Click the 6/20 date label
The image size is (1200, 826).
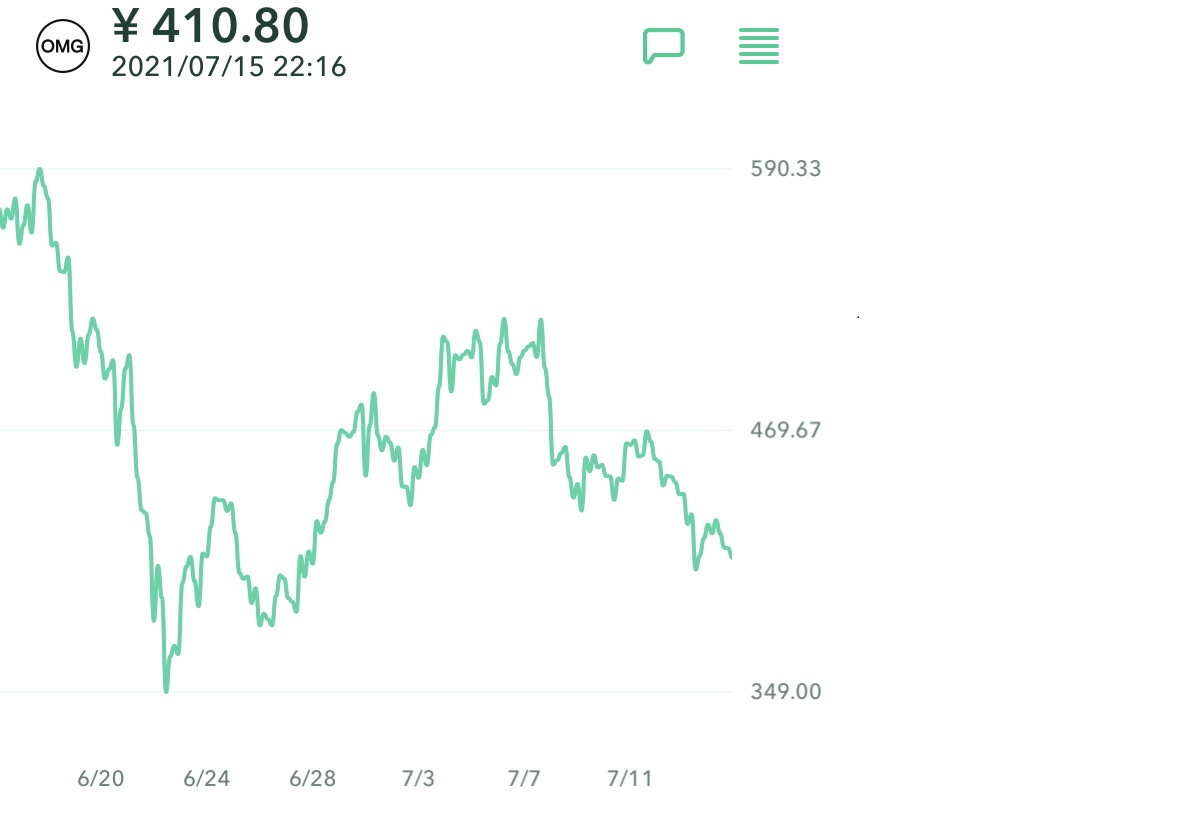click(101, 779)
